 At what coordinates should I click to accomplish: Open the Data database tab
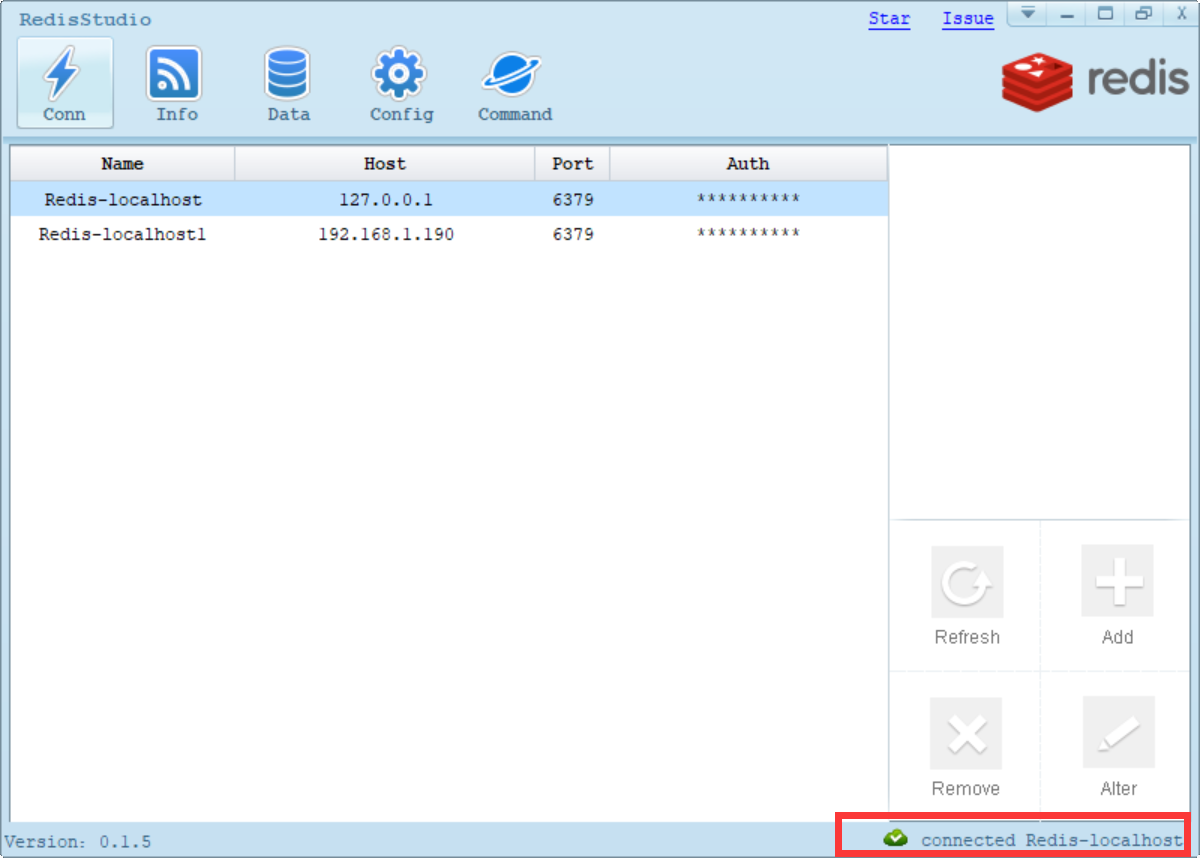click(x=288, y=83)
